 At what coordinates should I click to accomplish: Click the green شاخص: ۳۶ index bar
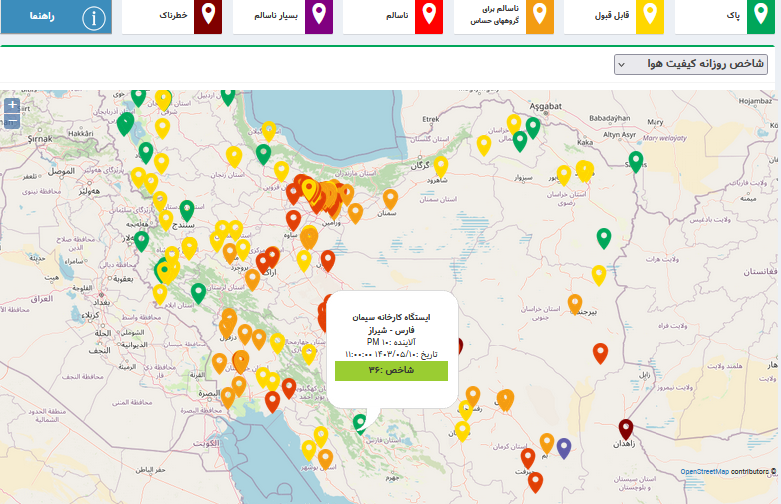391,371
